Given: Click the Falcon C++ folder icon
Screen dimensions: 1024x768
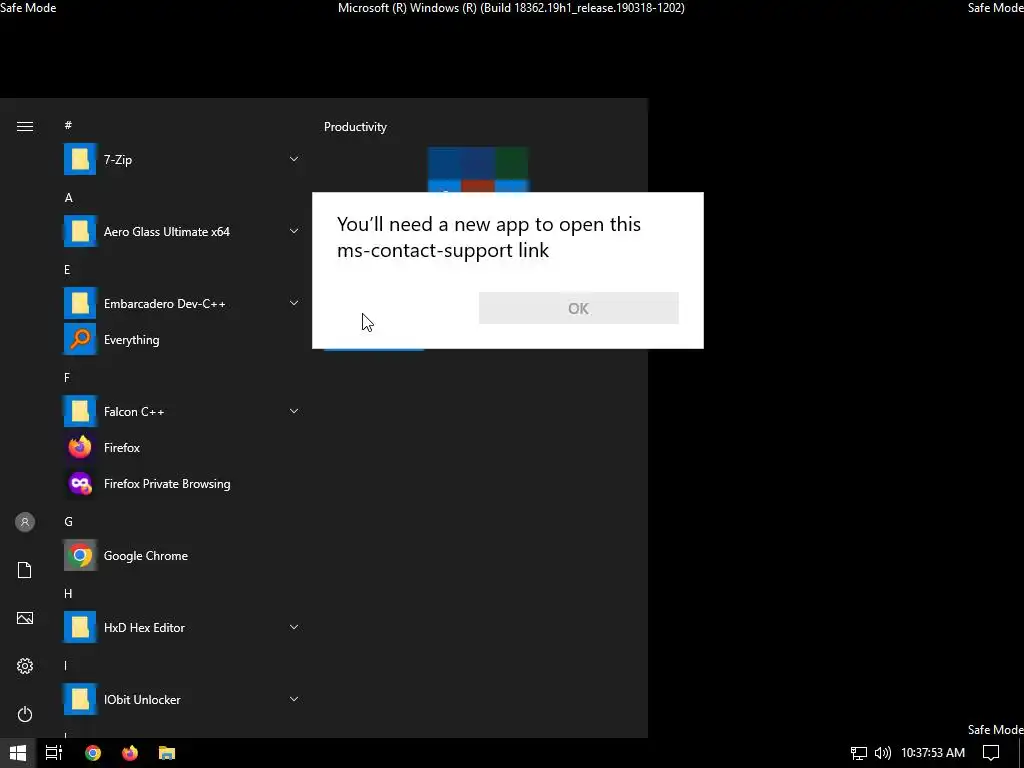Looking at the screenshot, I should (80, 411).
